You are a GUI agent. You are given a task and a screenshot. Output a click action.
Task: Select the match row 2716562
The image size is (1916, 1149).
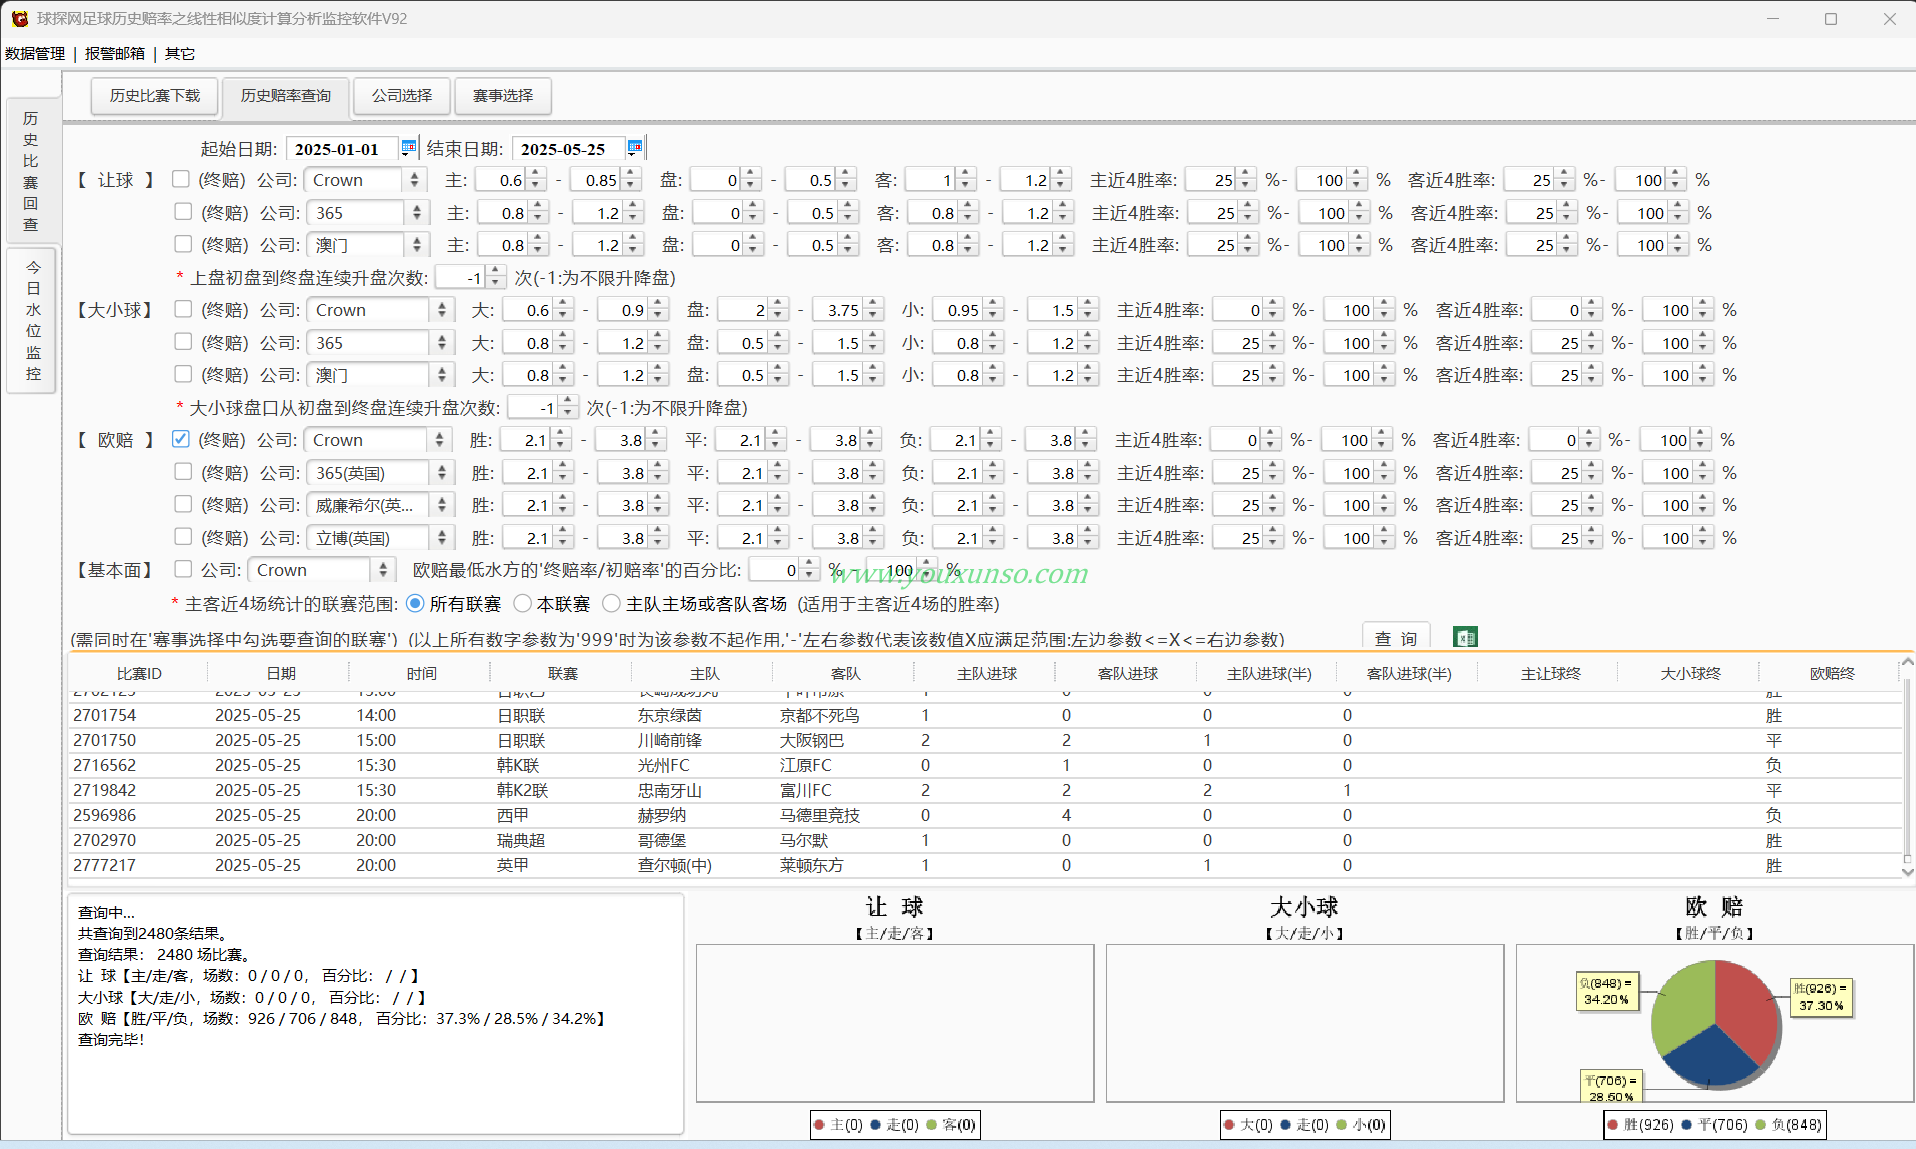(985, 765)
